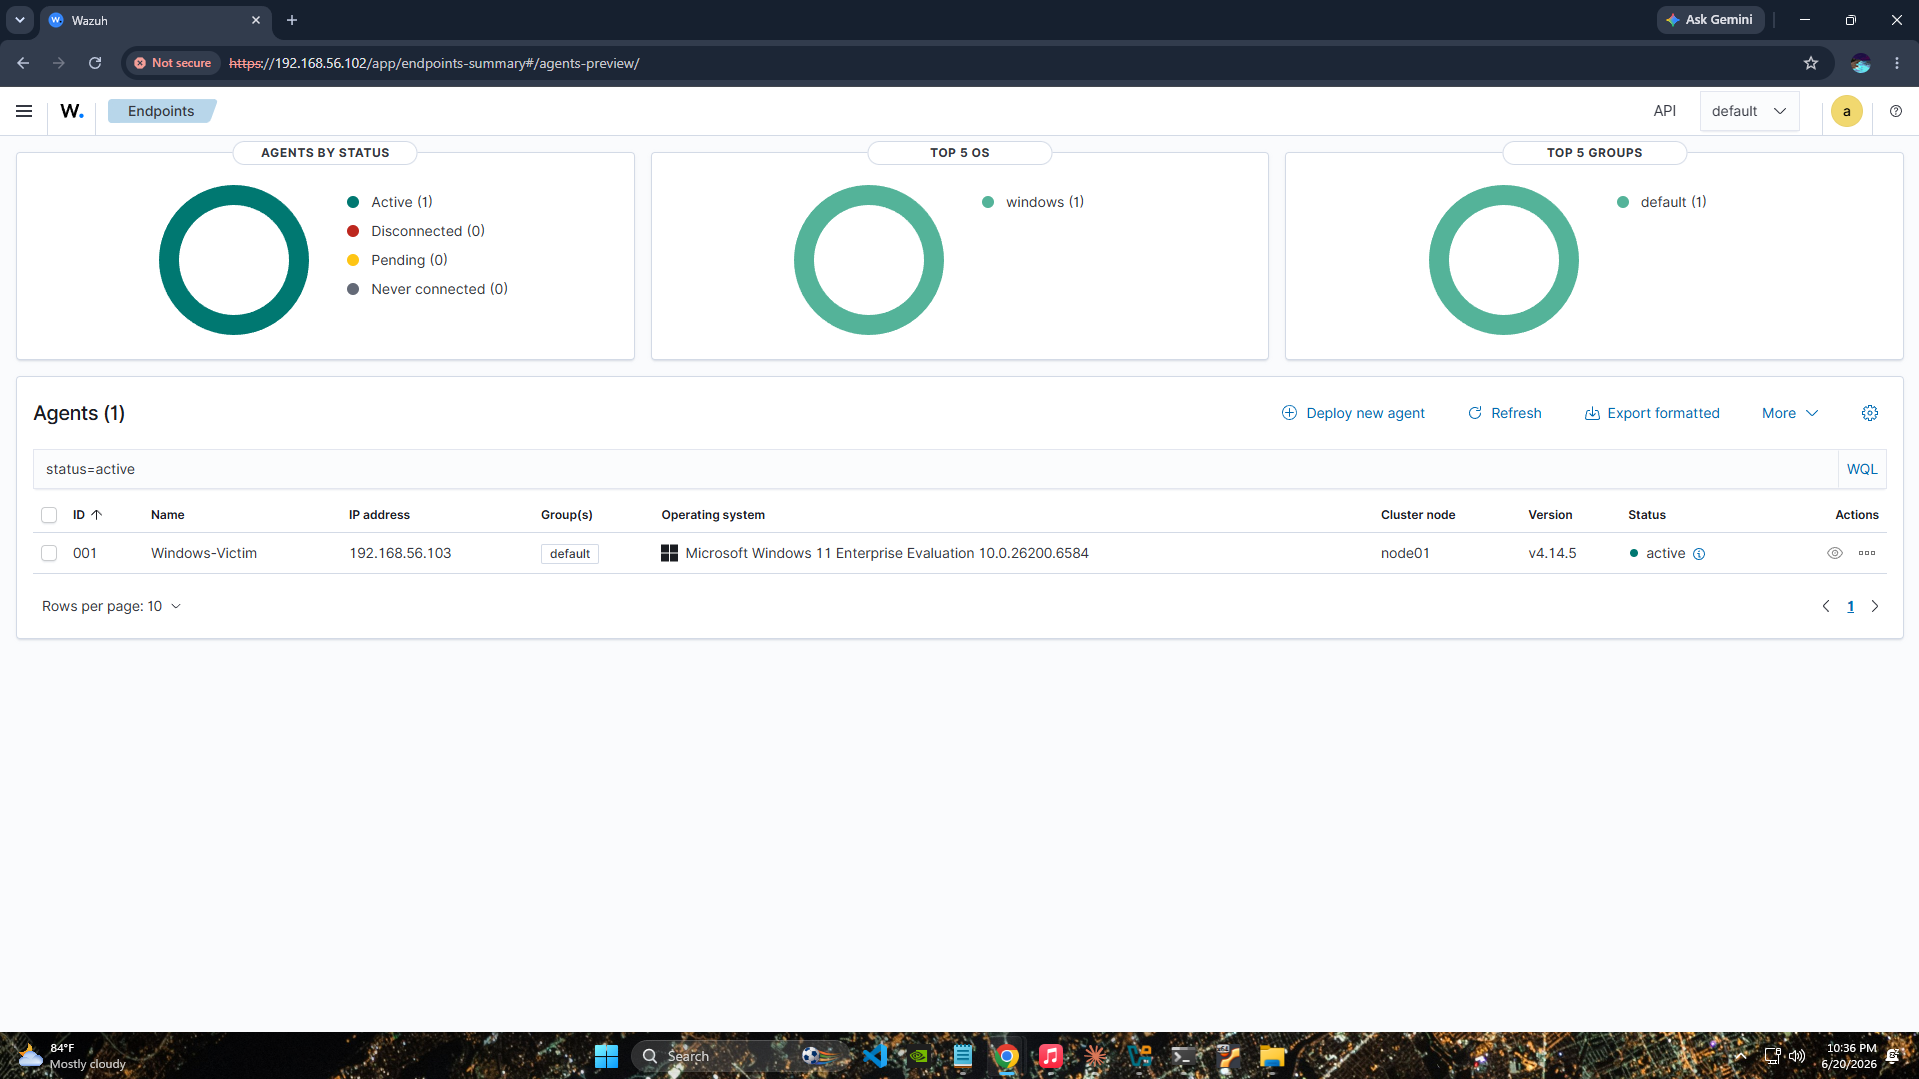Viewport: 1919px width, 1079px height.
Task: Open the network icon in the system tray
Action: [1772, 1056]
